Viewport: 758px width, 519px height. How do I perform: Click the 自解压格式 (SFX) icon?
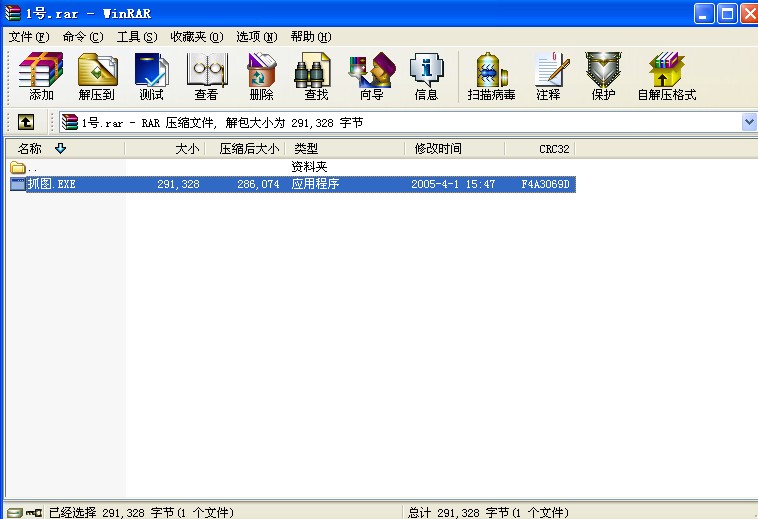point(666,76)
